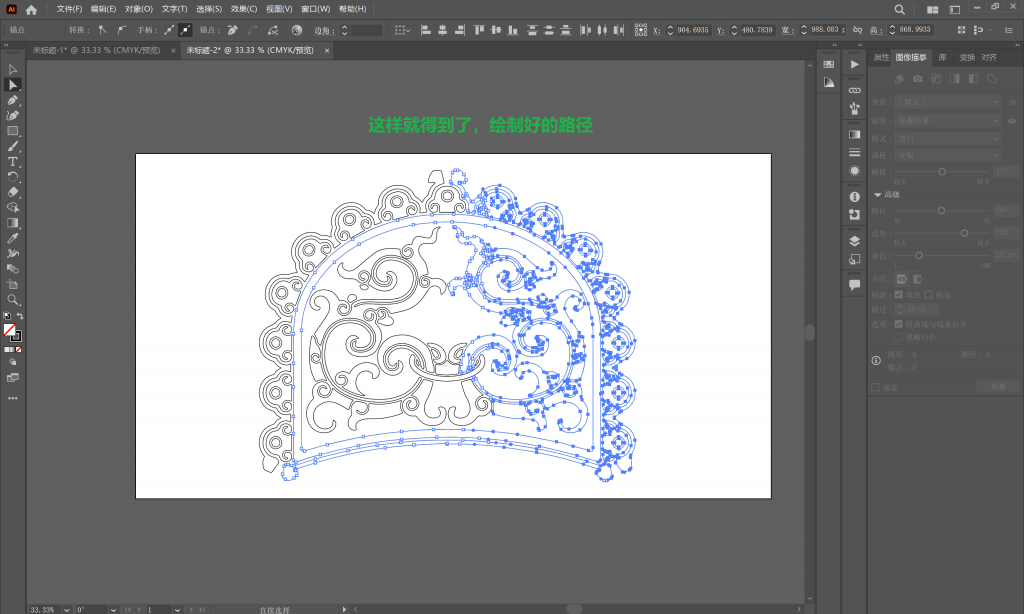Select the Rotate tool

pyautogui.click(x=12, y=177)
